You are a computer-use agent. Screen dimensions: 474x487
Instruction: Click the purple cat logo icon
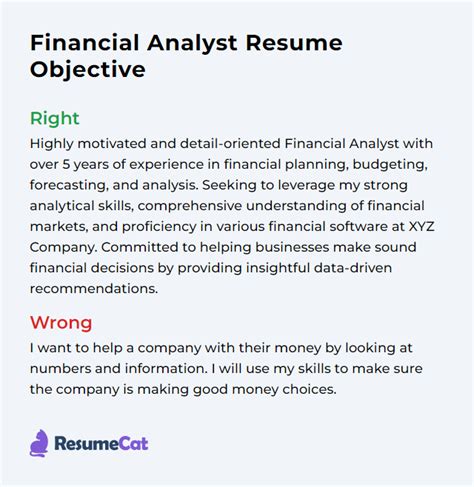[x=39, y=443]
